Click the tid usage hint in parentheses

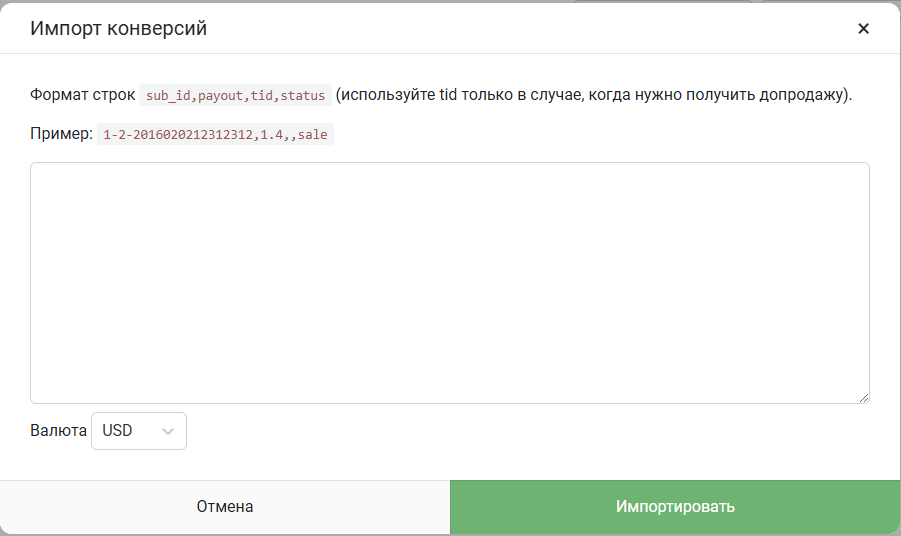(x=594, y=95)
